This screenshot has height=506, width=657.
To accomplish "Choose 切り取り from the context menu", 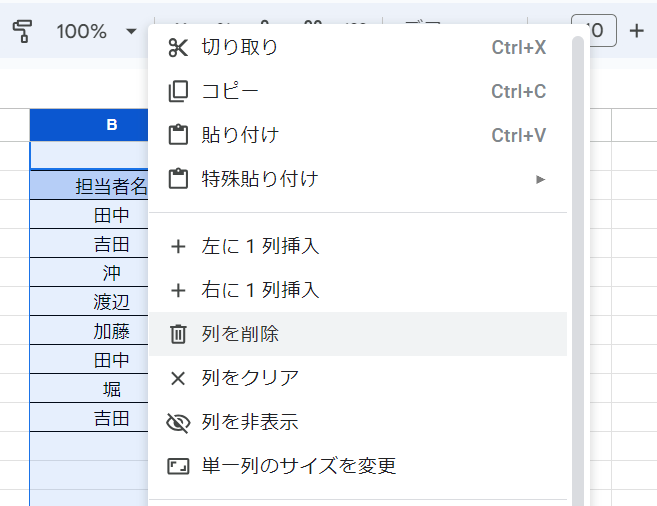I will pos(358,47).
